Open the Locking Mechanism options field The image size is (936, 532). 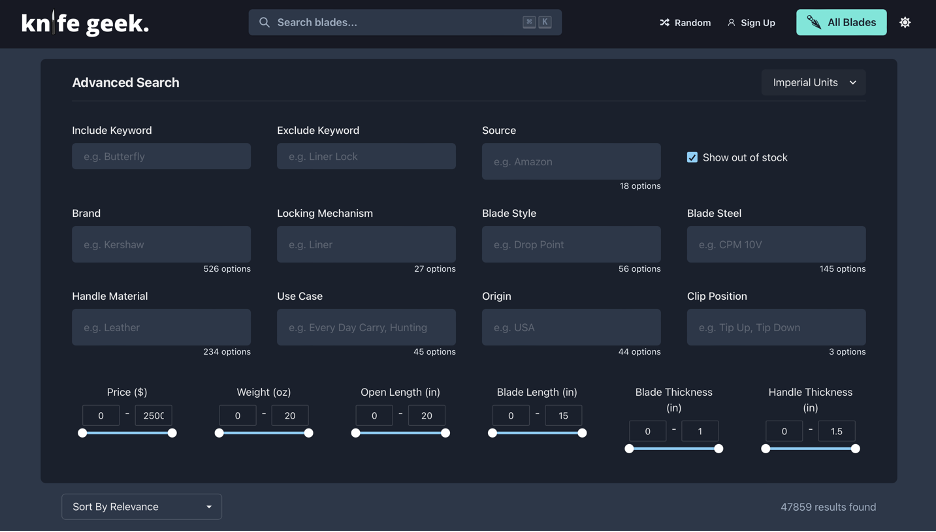[366, 244]
